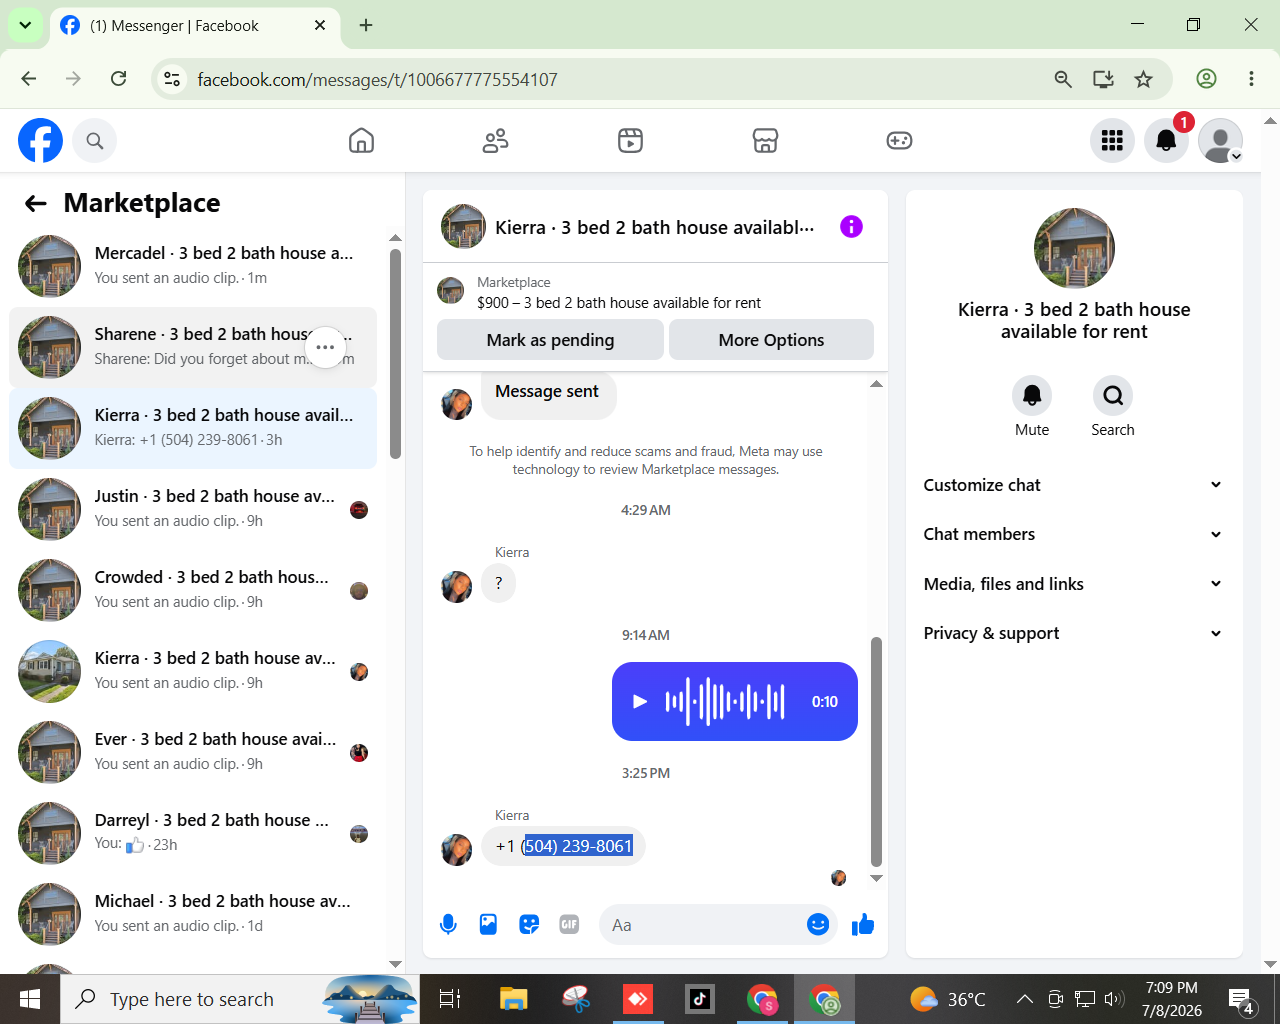This screenshot has height=1024, width=1280.
Task: Open Chrome three-dot menu
Action: click(x=1251, y=79)
